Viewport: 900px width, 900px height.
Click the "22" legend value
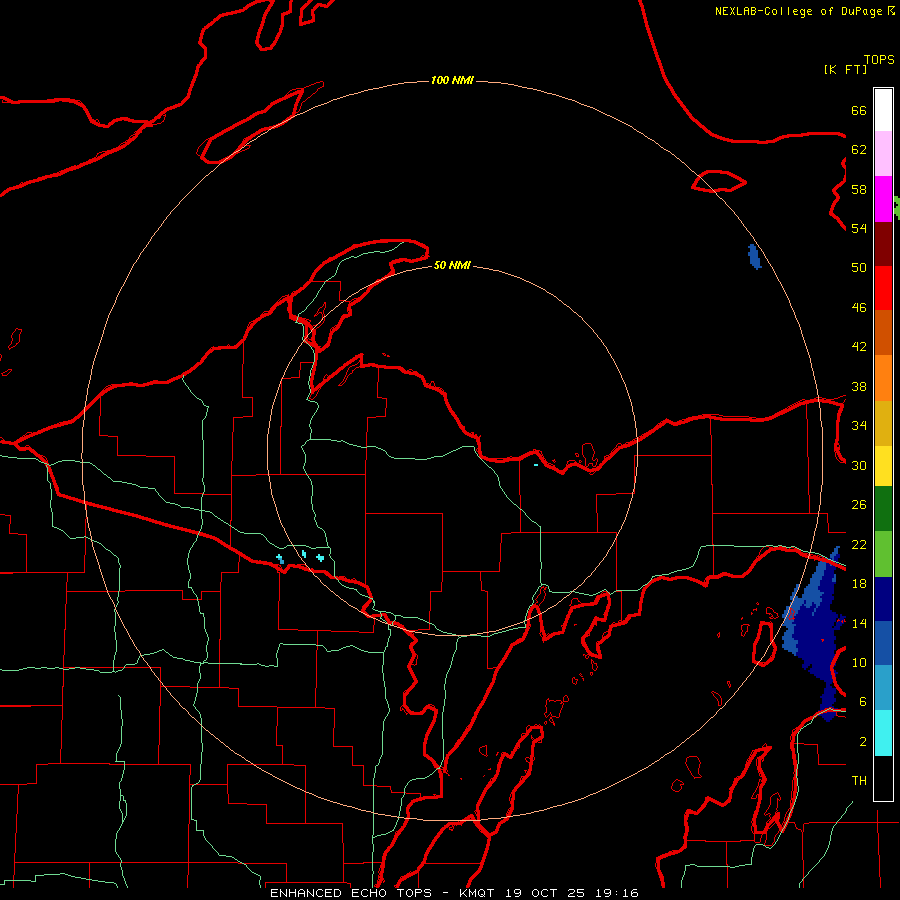point(859,545)
